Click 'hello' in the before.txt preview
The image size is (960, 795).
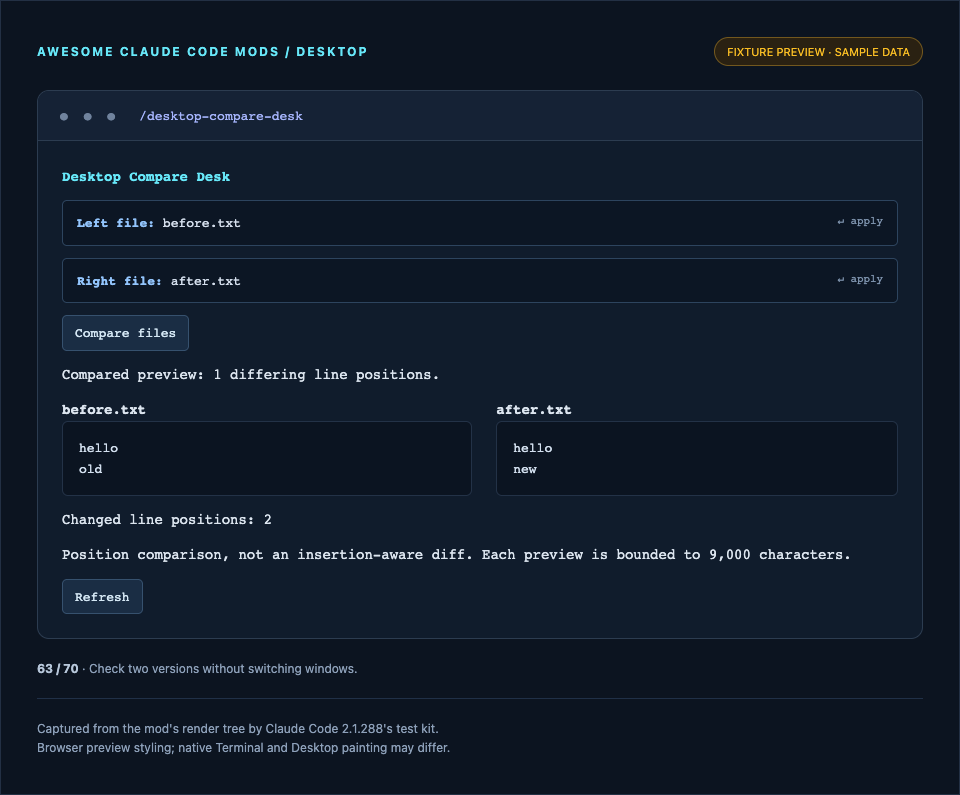pyautogui.click(x=98, y=448)
